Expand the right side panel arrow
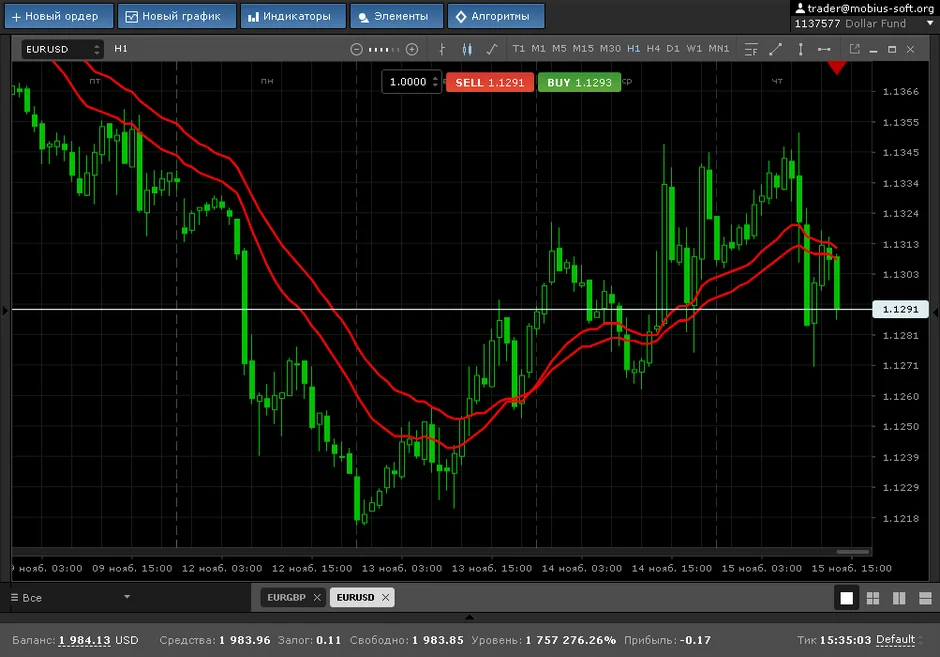Viewport: 940px width, 657px height. coord(936,310)
